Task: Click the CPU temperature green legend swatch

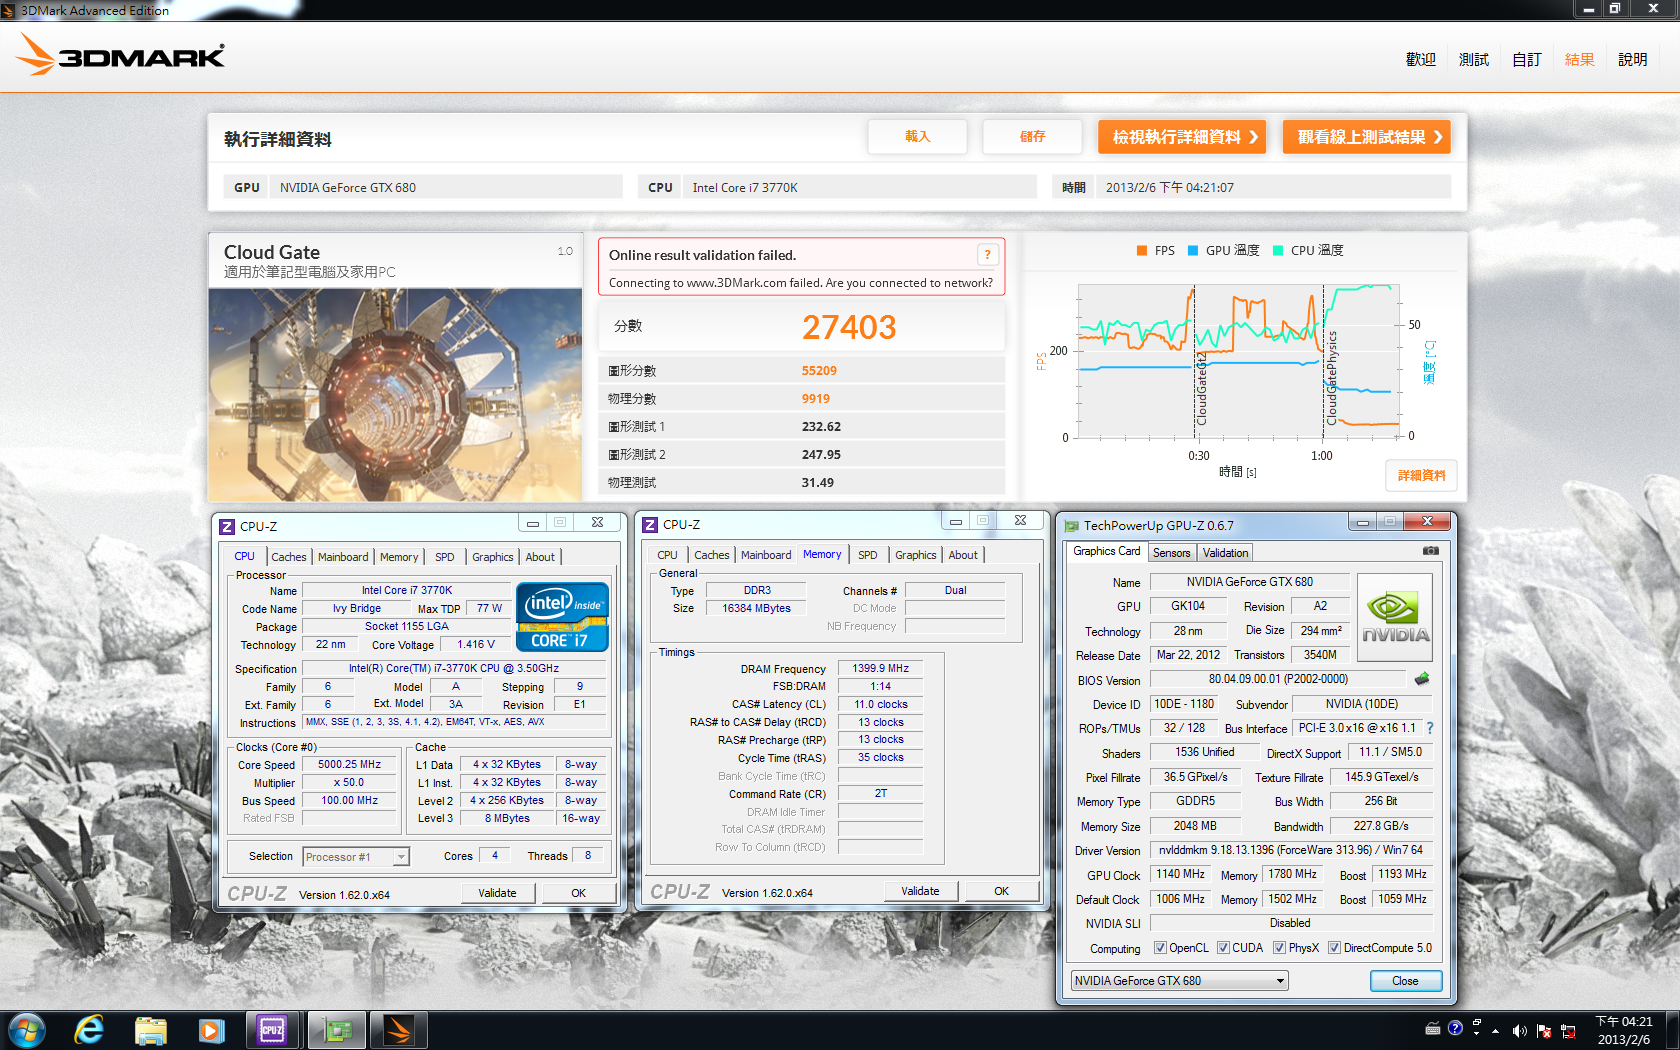Action: pyautogui.click(x=1278, y=251)
